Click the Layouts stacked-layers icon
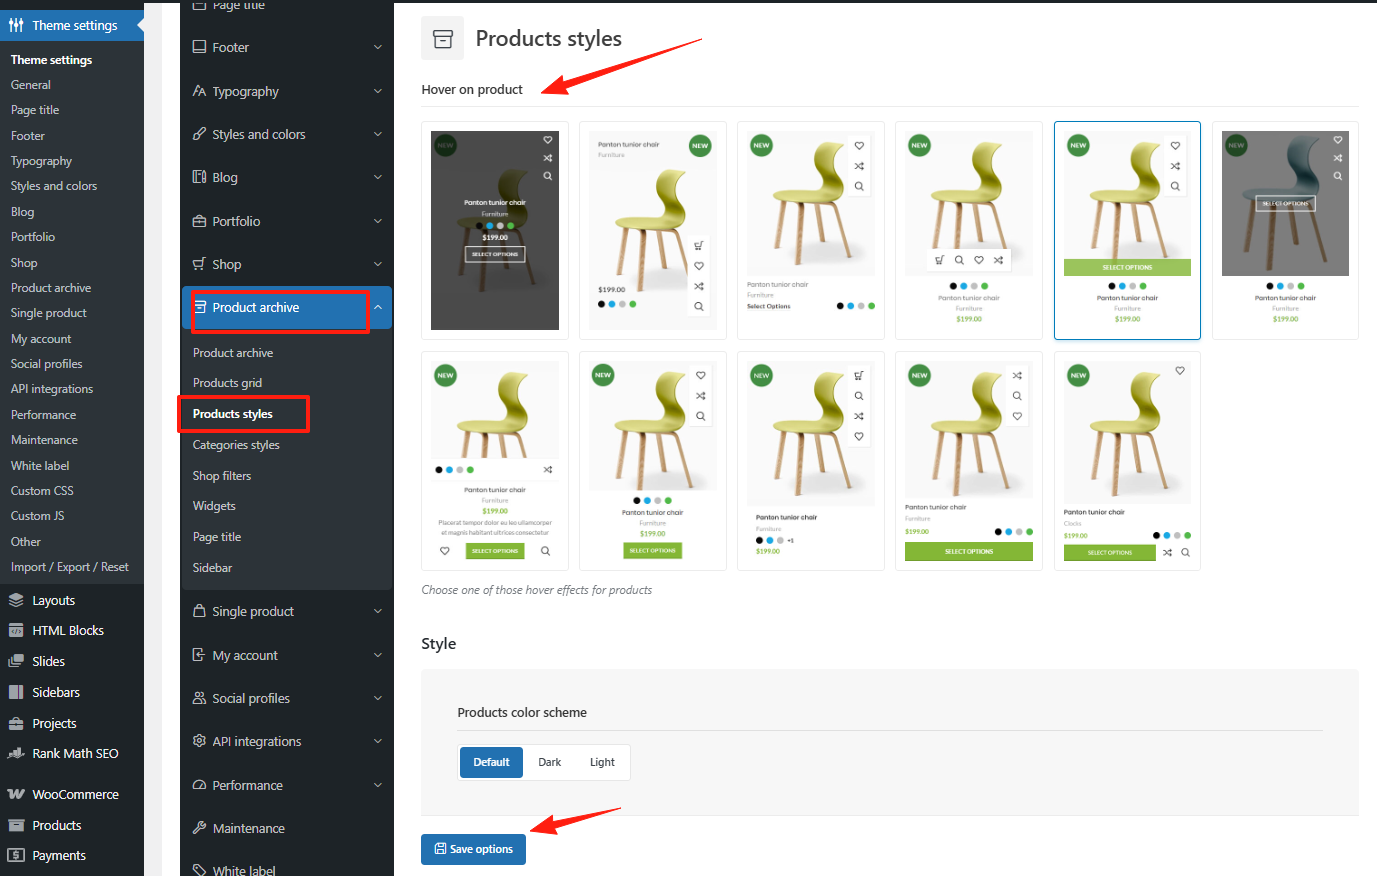The width and height of the screenshot is (1377, 876). click(x=17, y=599)
